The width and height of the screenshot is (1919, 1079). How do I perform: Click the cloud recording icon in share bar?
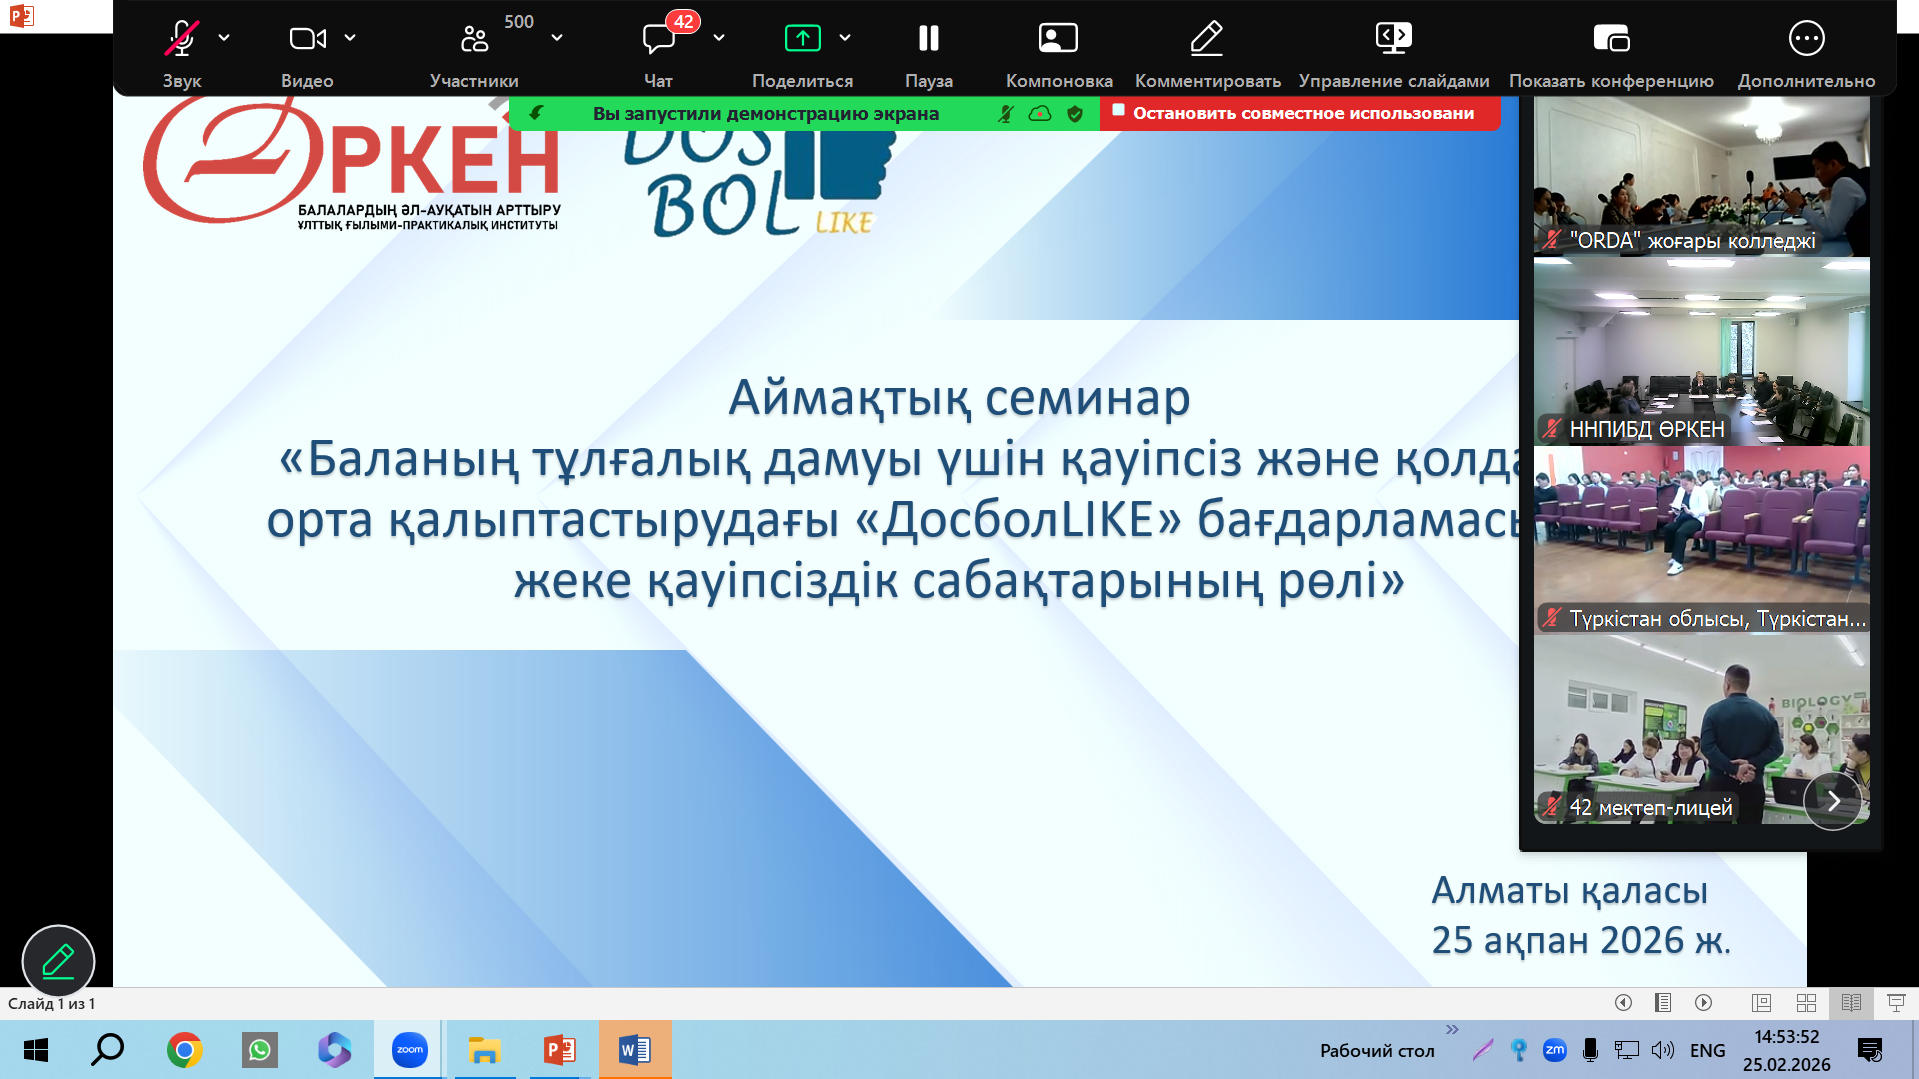[1040, 114]
